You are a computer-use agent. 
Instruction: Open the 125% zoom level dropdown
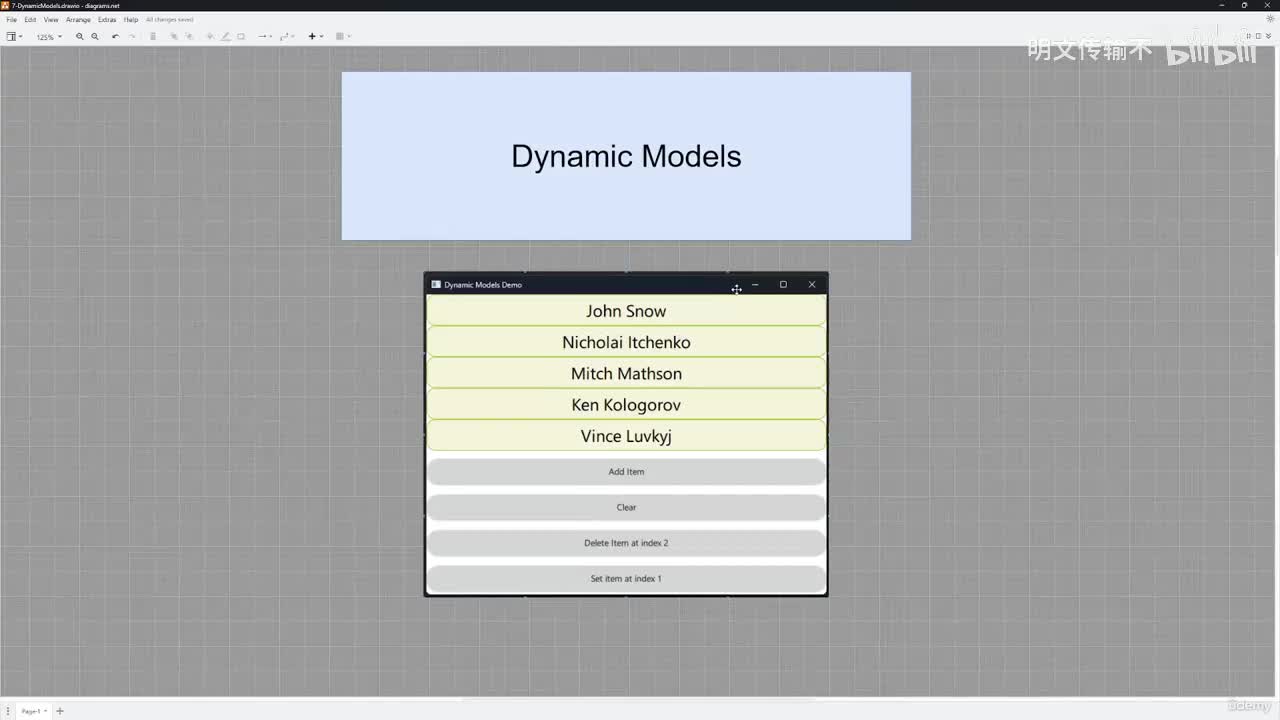click(x=49, y=37)
